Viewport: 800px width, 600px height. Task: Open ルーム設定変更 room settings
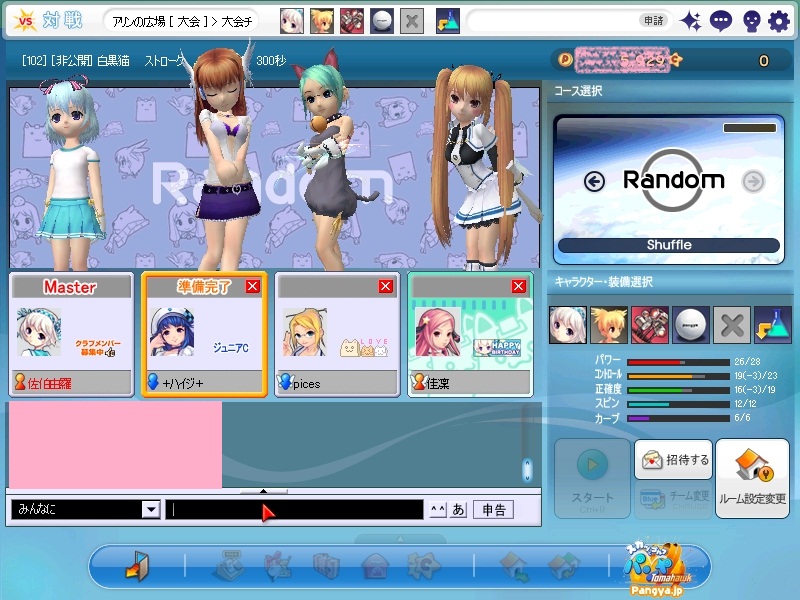753,479
